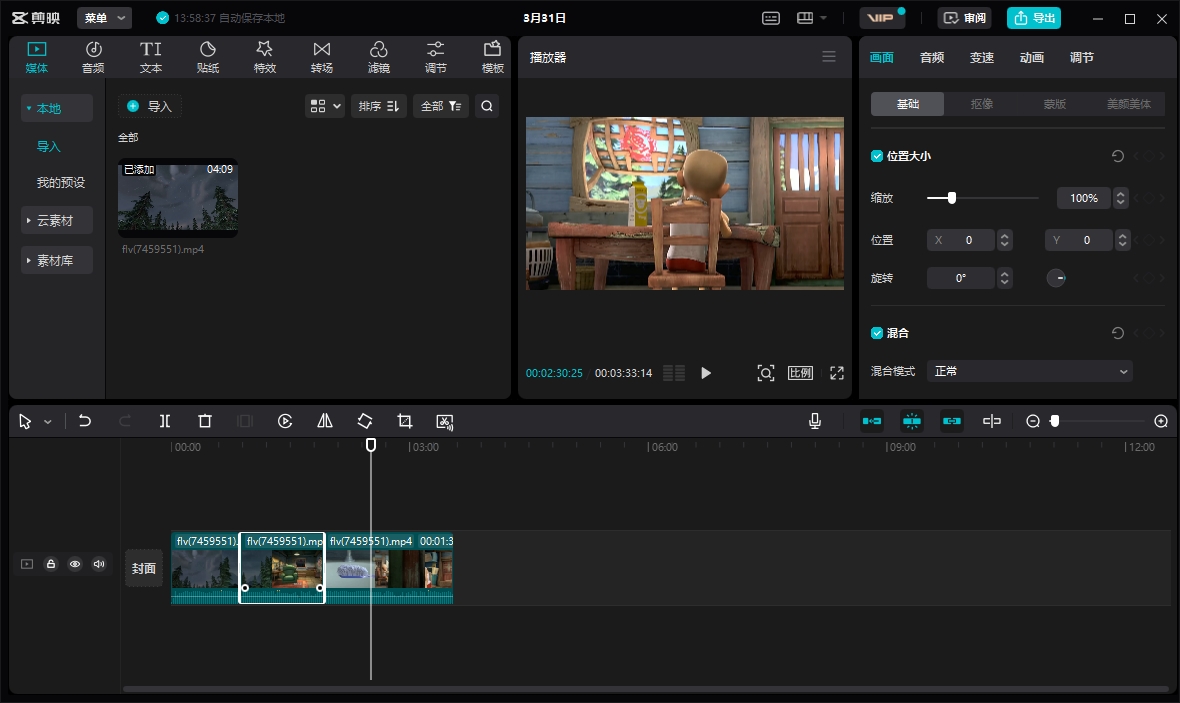The width and height of the screenshot is (1180, 703).
Task: Switch to the 调节 tab in properties panel
Action: click(x=1081, y=57)
